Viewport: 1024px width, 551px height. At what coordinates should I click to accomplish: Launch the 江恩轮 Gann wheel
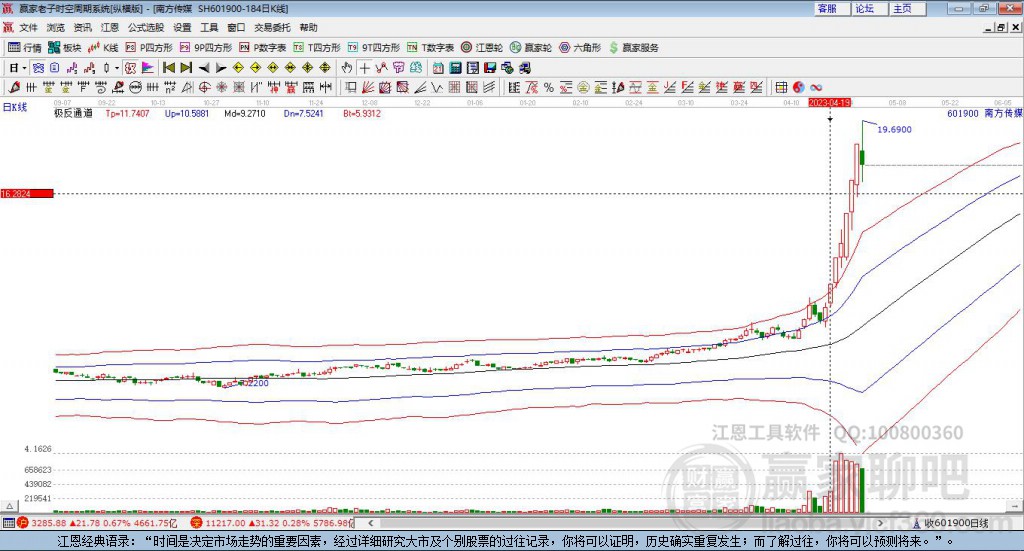coord(482,48)
